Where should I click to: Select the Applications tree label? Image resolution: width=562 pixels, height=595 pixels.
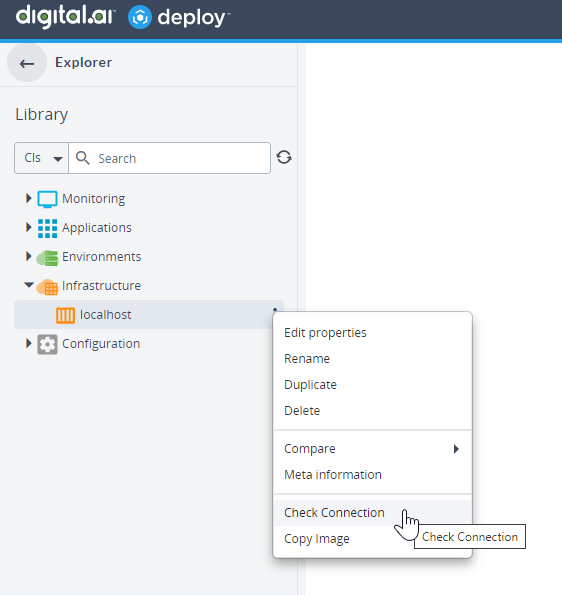97,228
